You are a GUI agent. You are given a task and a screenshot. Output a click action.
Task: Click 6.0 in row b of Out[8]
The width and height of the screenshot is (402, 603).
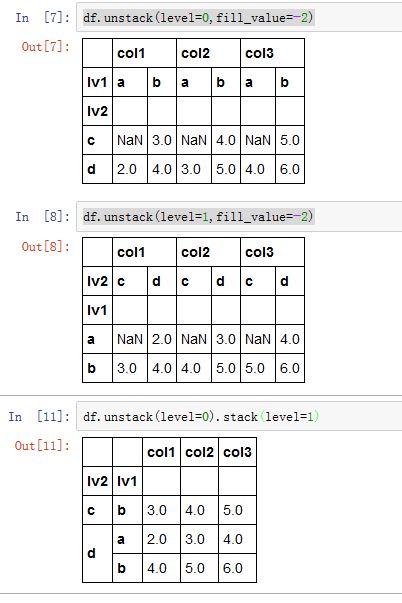coord(290,368)
